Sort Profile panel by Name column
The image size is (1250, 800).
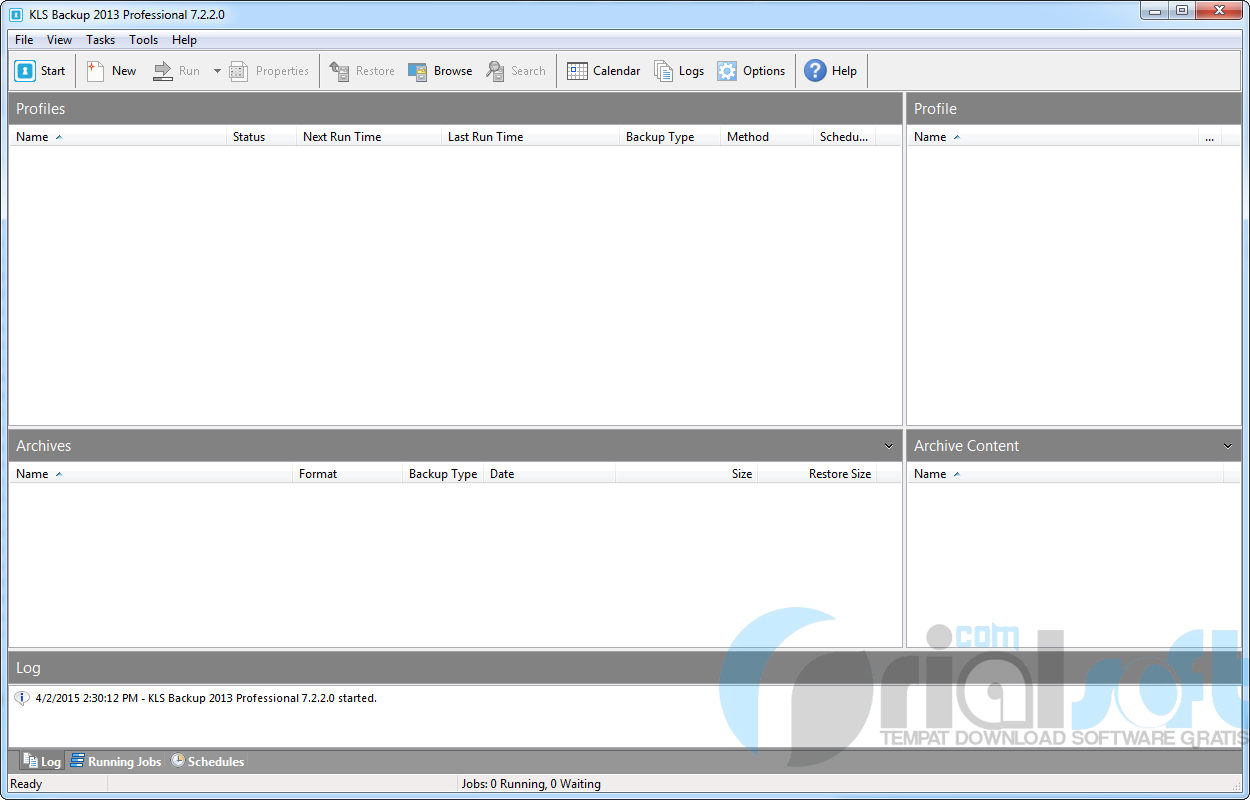1053,137
